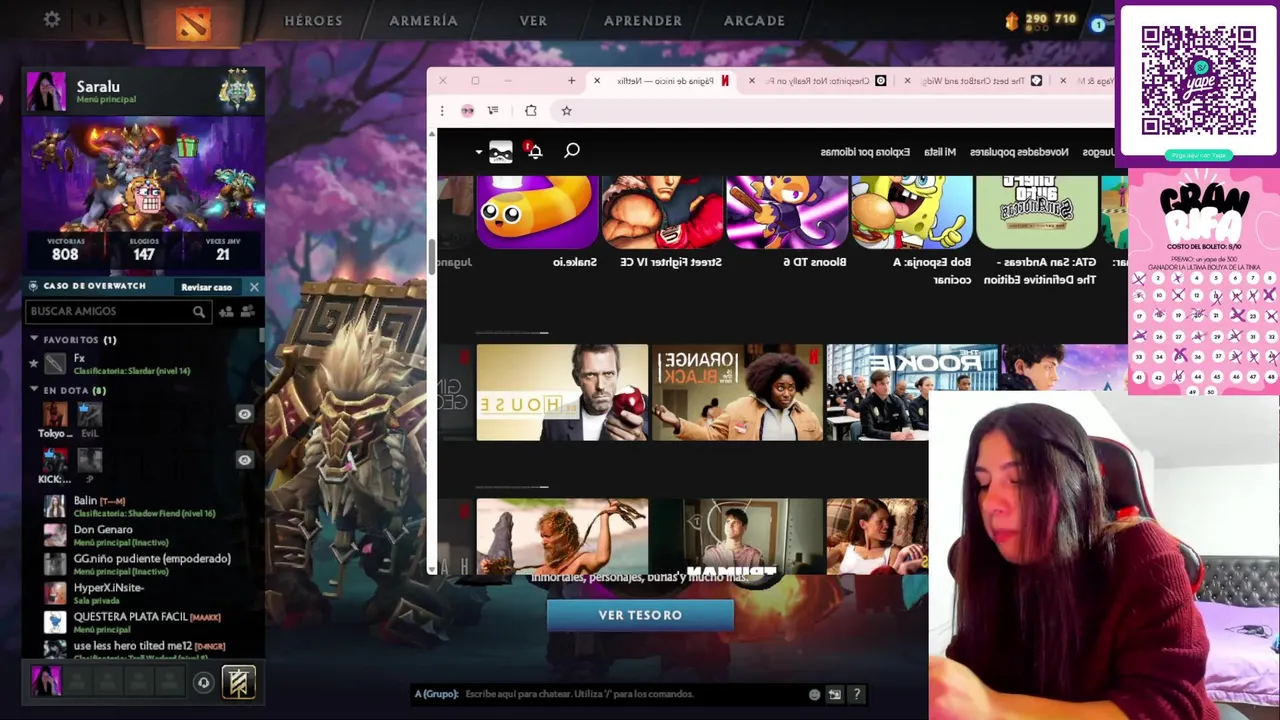Open the HÉROES menu tab
This screenshot has width=1280, height=720.
click(x=313, y=20)
